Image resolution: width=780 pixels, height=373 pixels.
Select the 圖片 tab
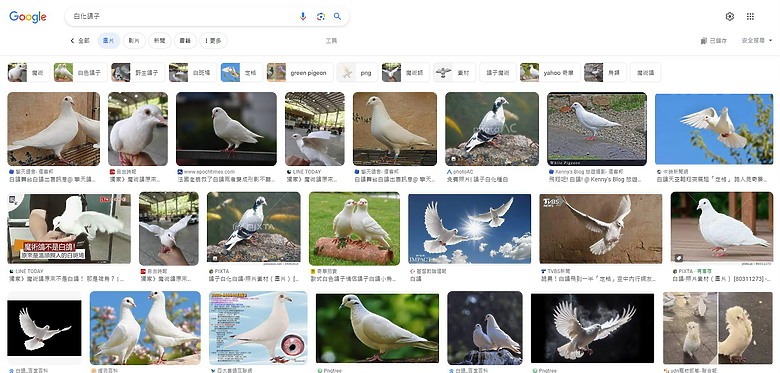pos(108,41)
